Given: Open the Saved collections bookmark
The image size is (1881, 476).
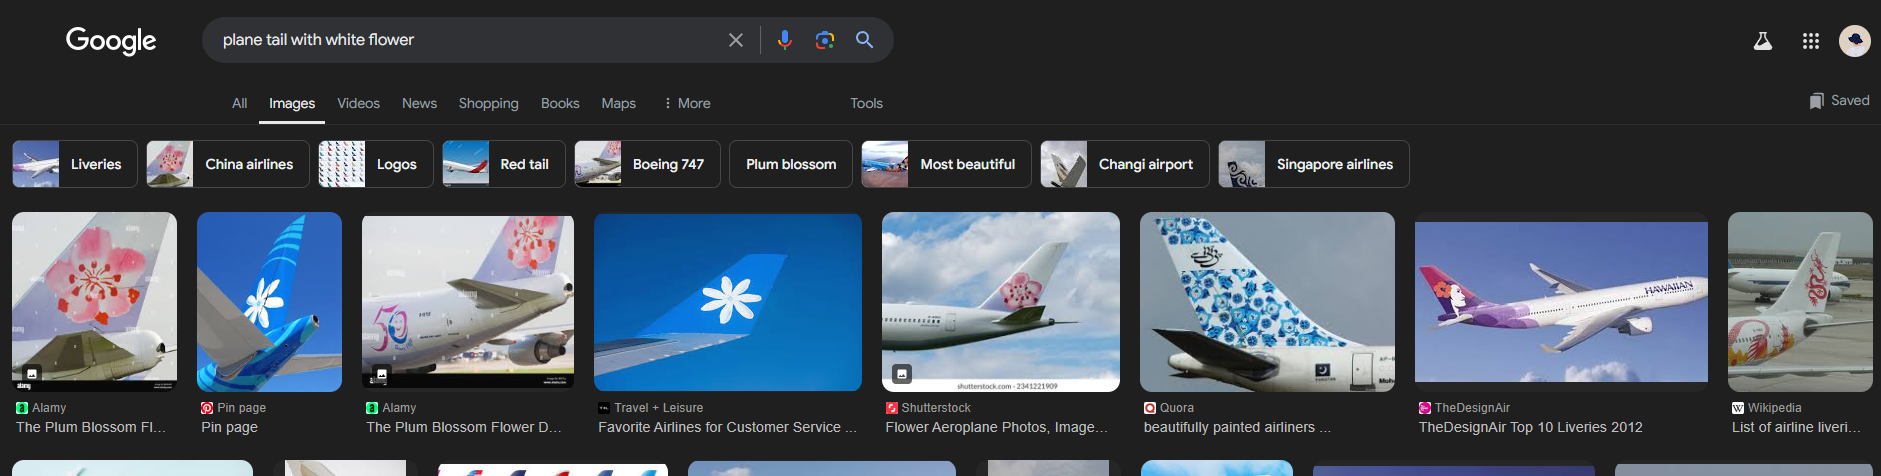Looking at the screenshot, I should (x=1839, y=101).
